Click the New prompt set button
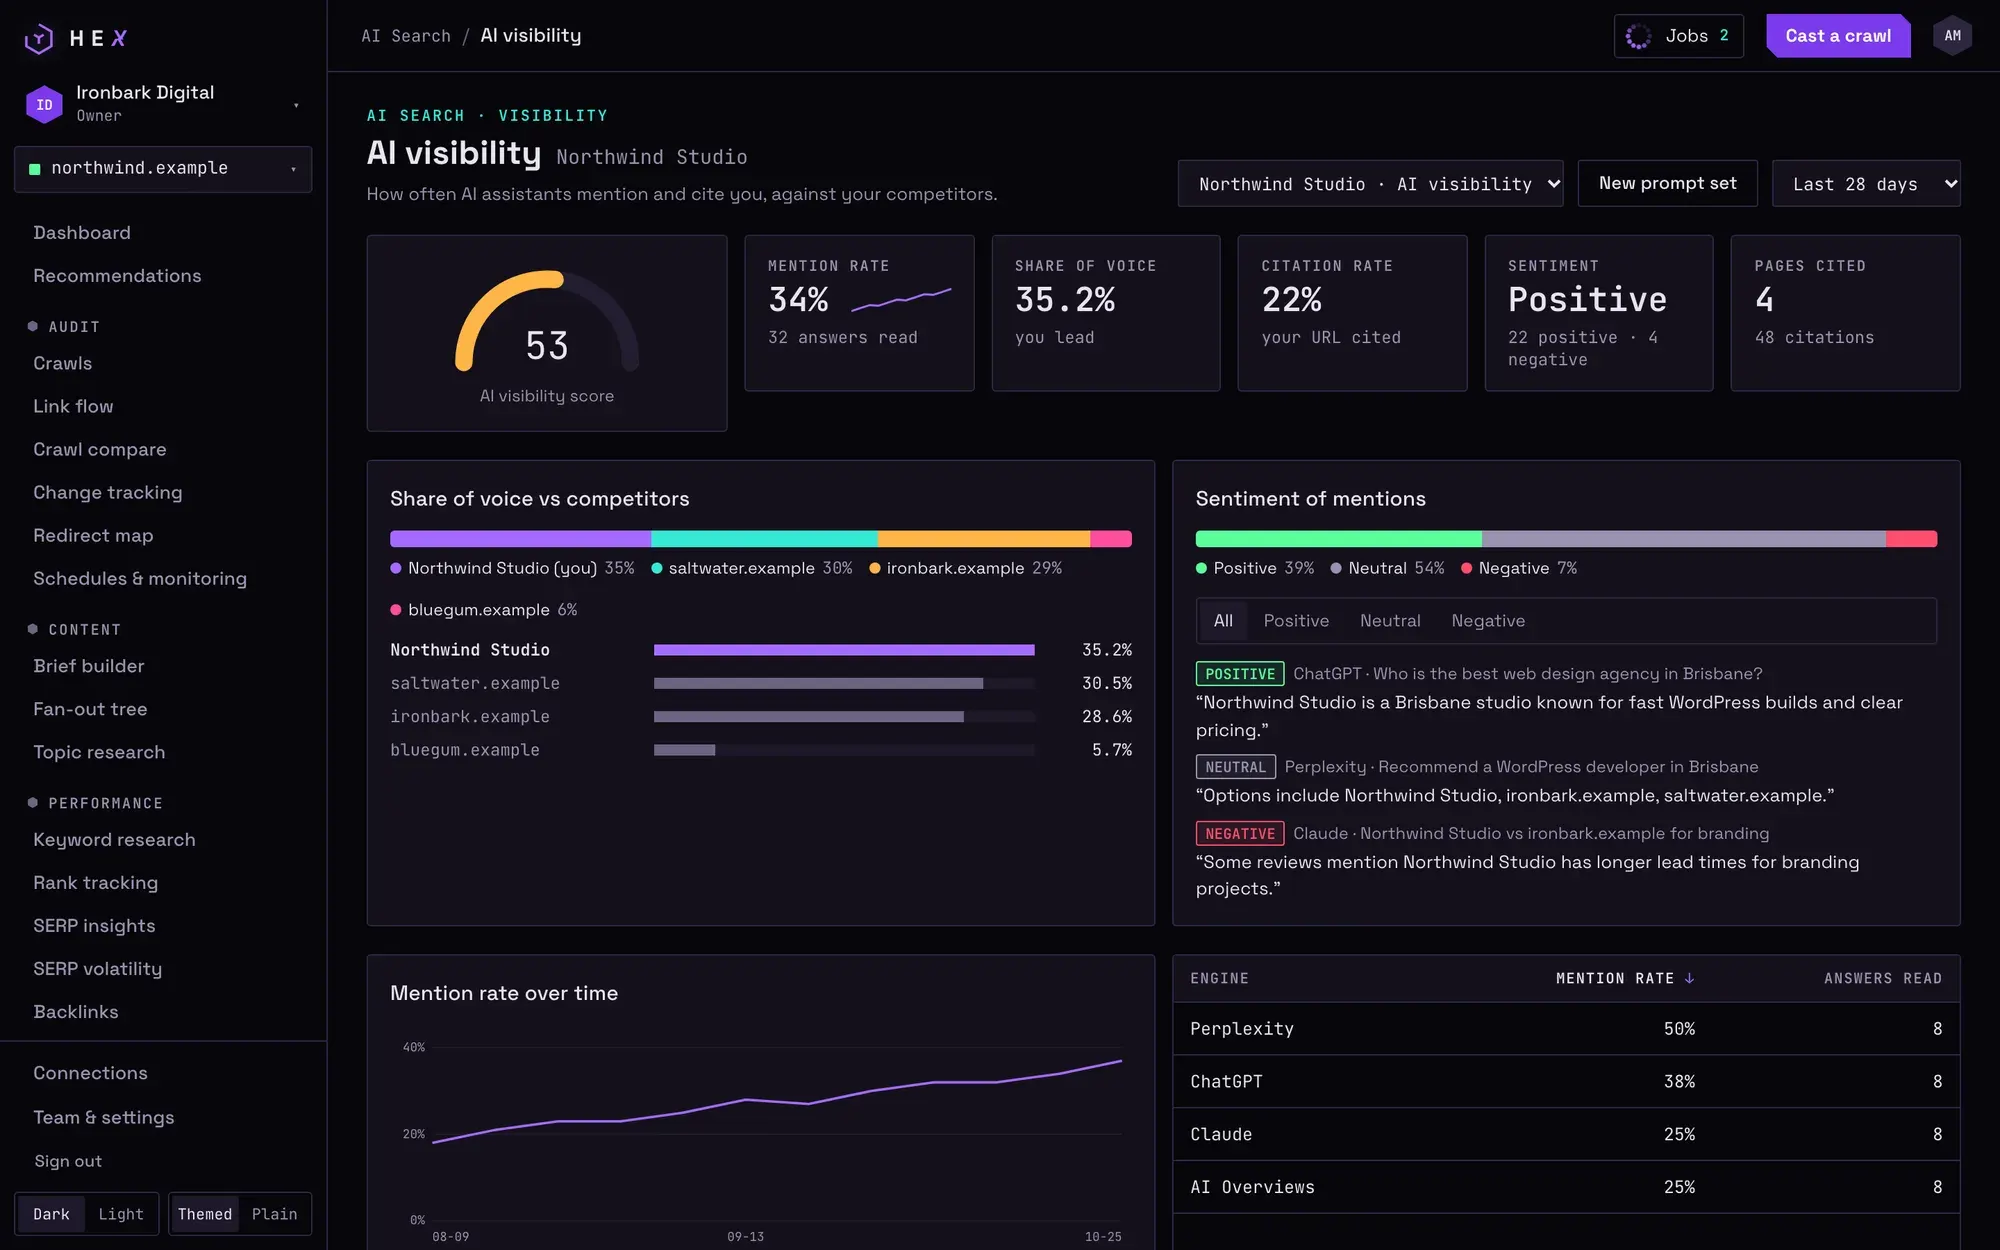The height and width of the screenshot is (1250, 2000). click(x=1667, y=183)
